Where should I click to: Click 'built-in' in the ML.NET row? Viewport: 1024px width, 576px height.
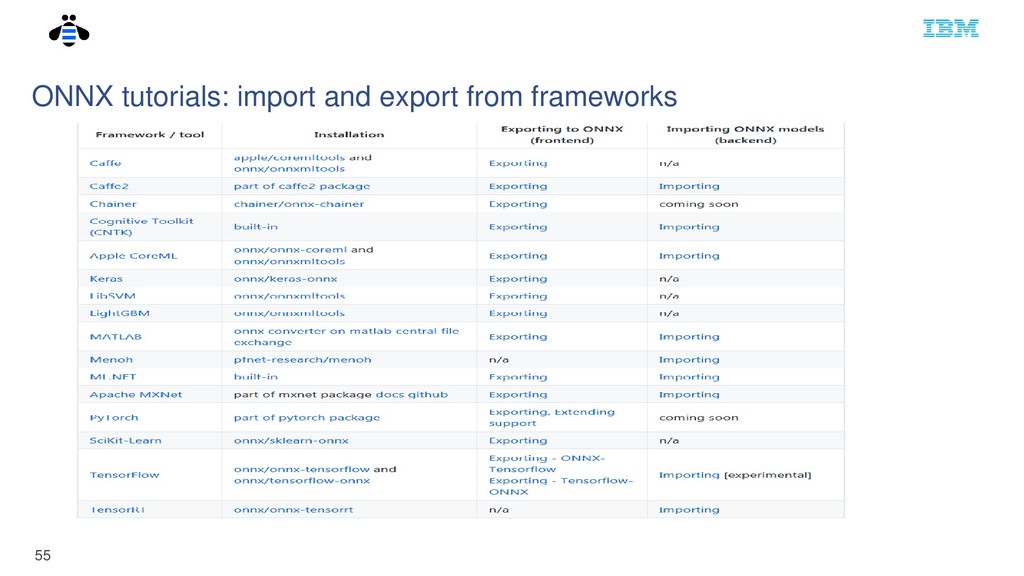256,377
